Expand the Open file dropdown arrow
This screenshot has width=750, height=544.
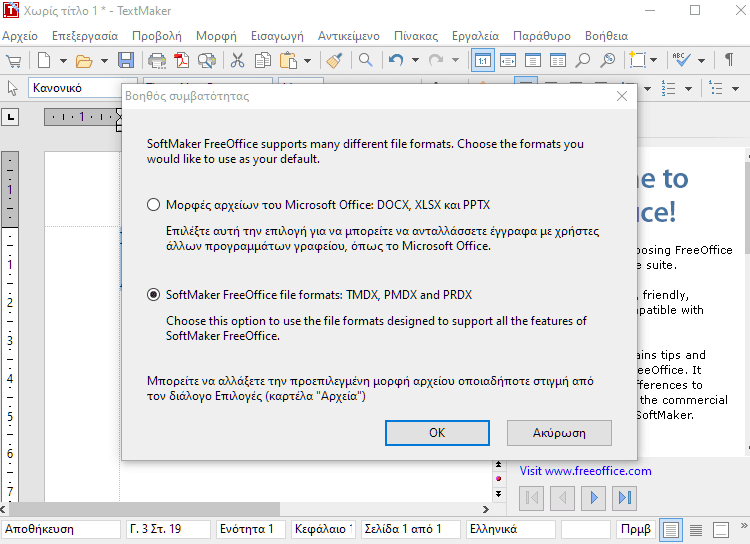tap(104, 61)
